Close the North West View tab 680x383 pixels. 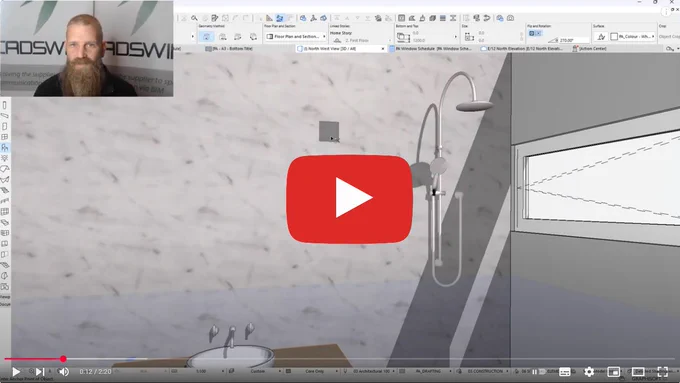pos(383,49)
